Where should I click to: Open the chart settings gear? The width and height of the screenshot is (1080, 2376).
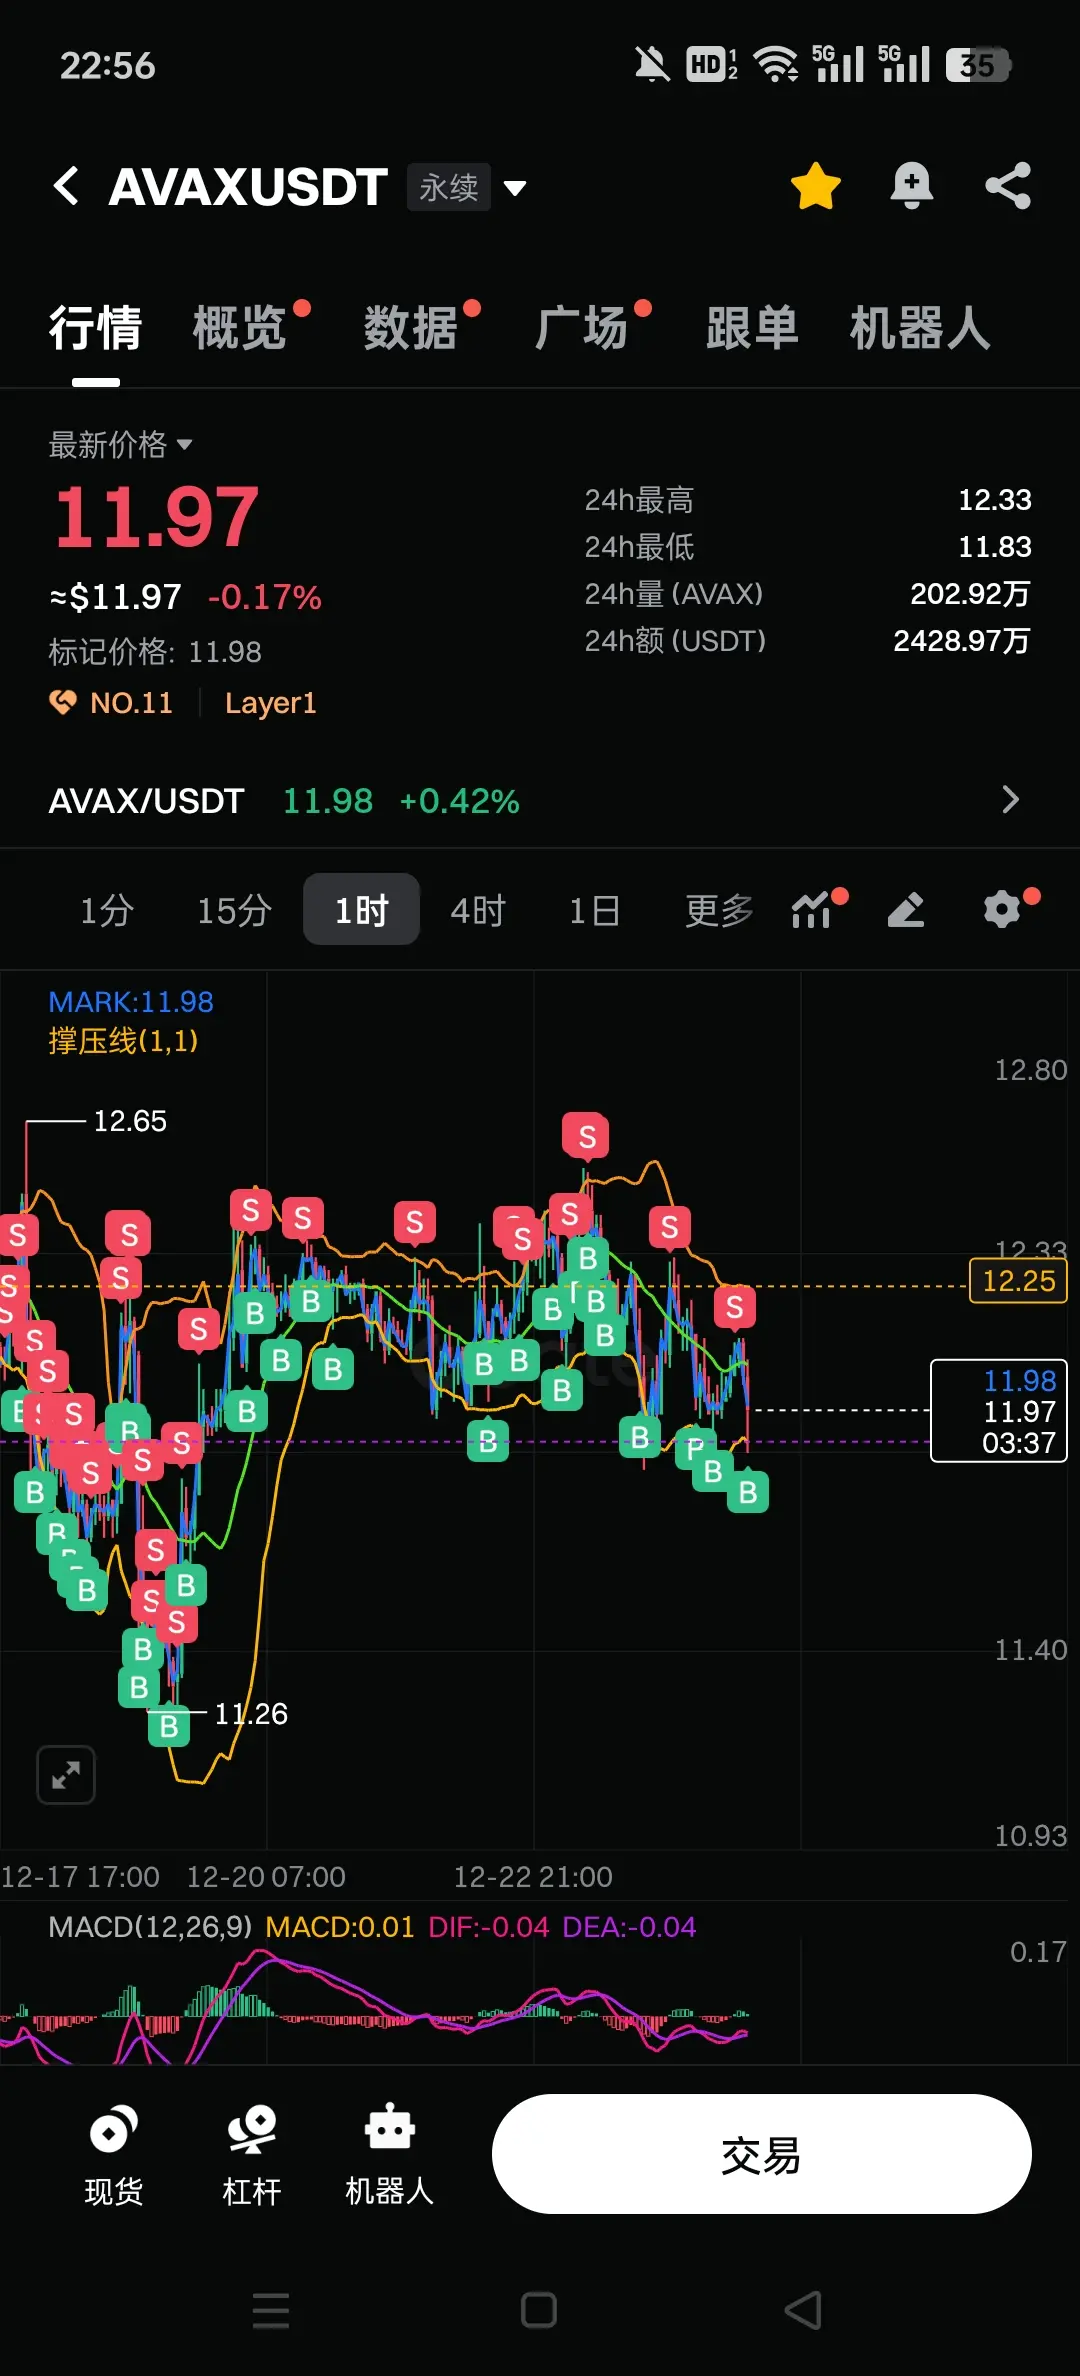coord(1002,909)
